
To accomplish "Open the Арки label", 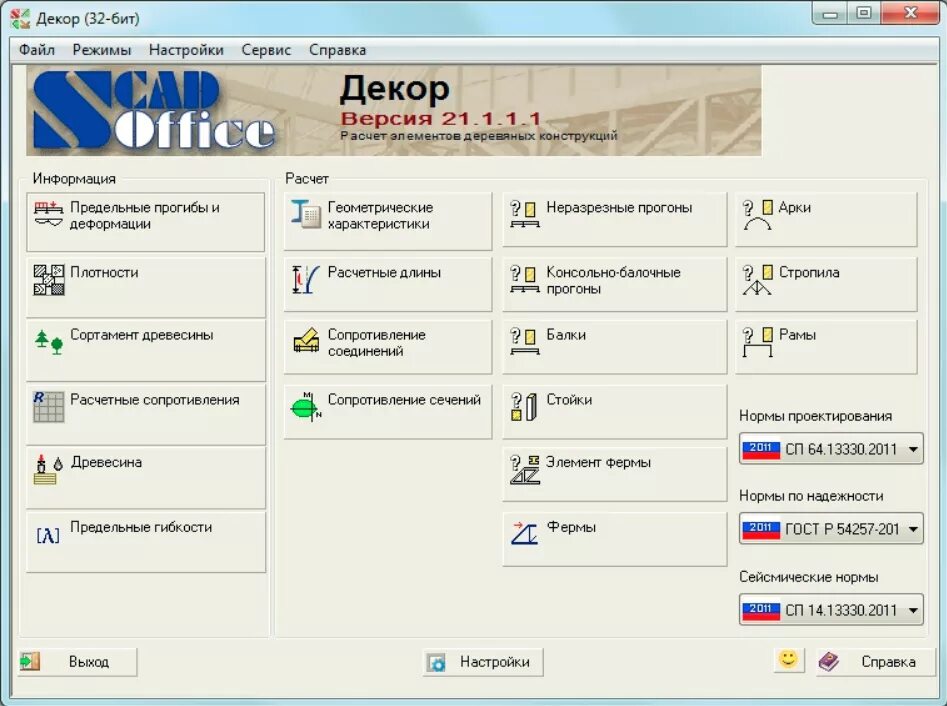I will (794, 208).
